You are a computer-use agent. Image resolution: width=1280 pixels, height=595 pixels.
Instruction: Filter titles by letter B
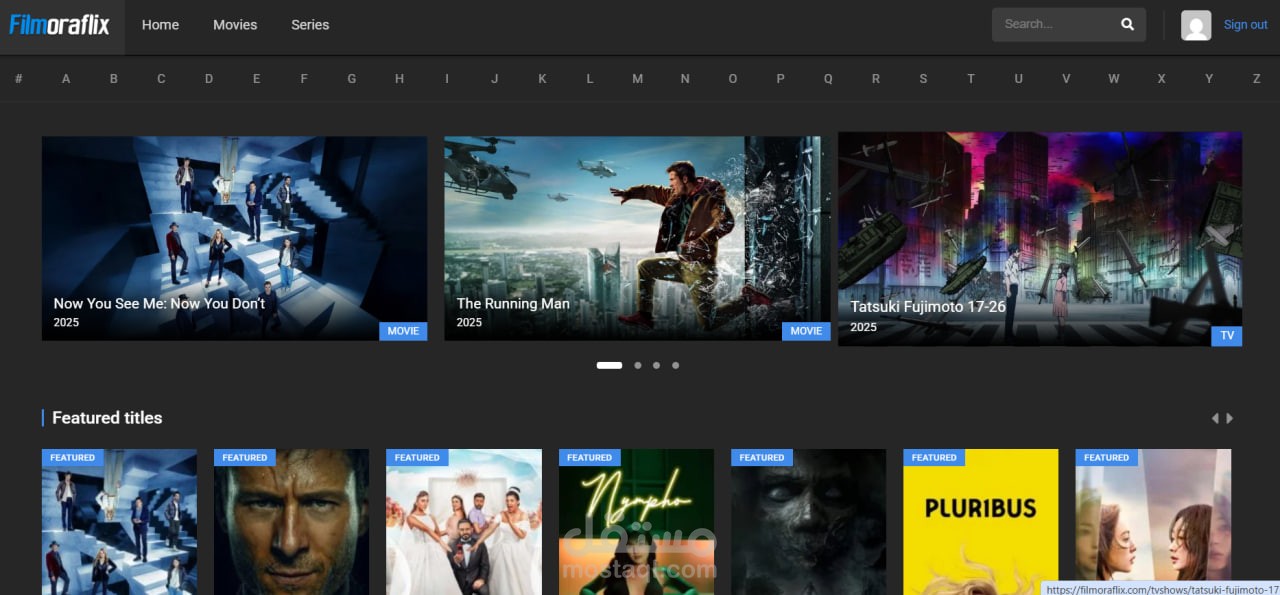pos(114,78)
